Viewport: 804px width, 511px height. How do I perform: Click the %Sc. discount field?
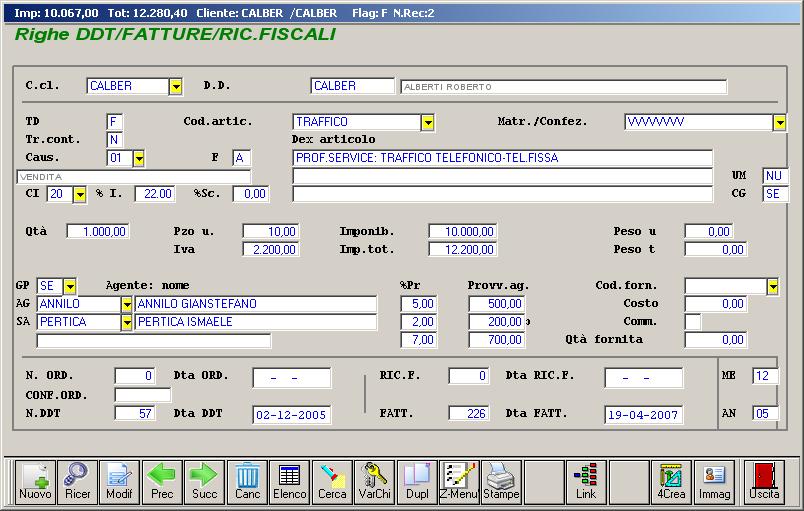251,194
